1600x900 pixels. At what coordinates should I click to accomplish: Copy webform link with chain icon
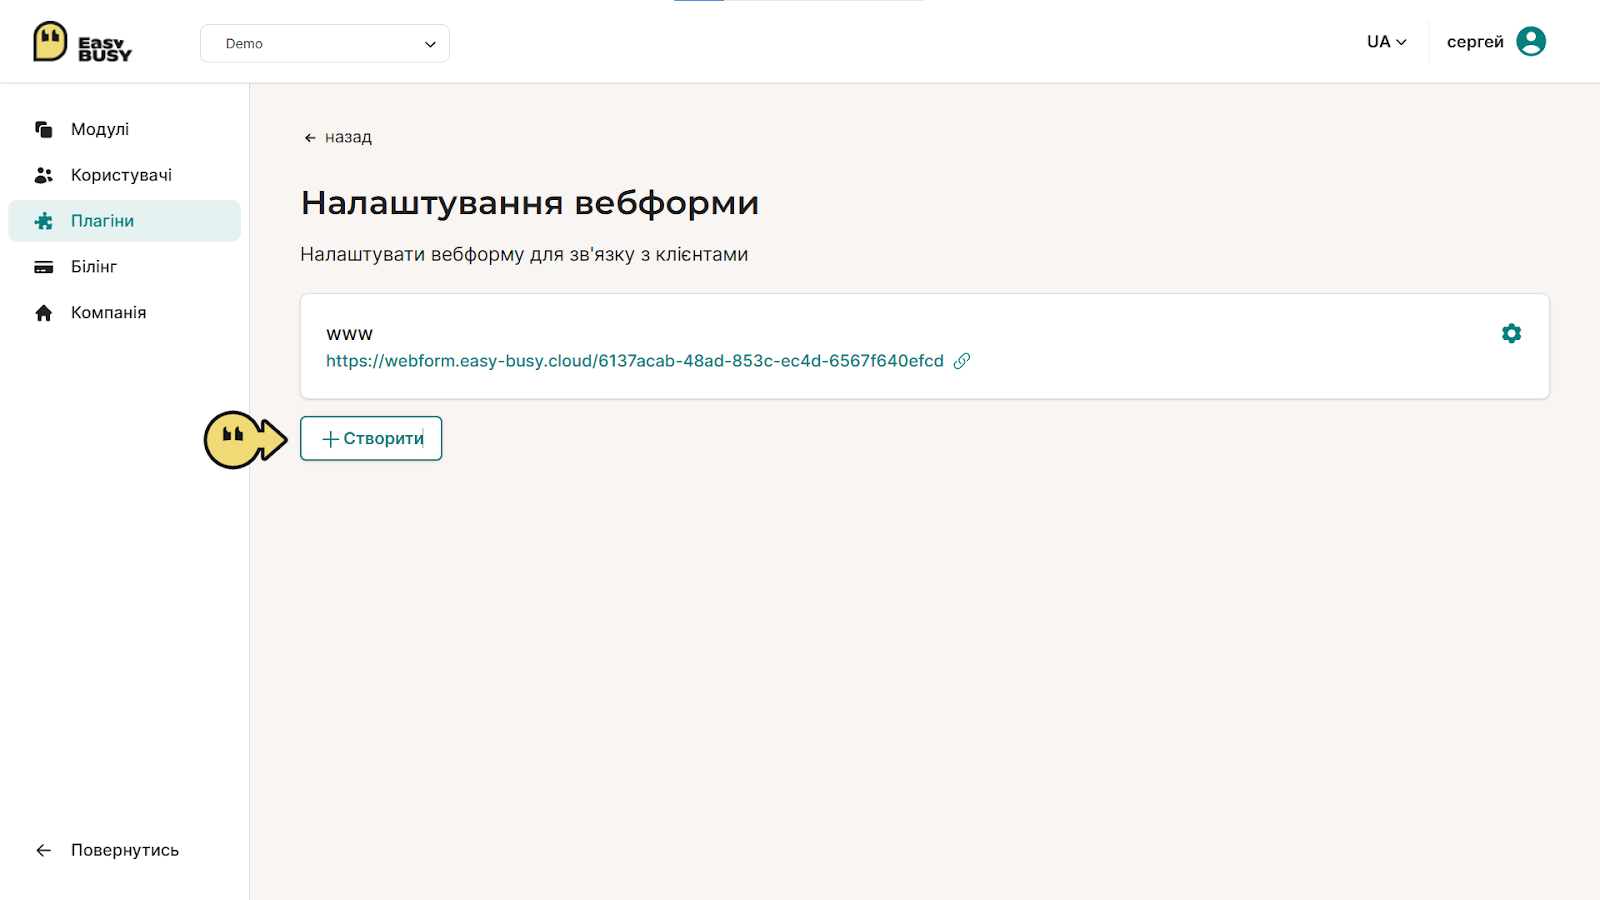pyautogui.click(x=962, y=361)
